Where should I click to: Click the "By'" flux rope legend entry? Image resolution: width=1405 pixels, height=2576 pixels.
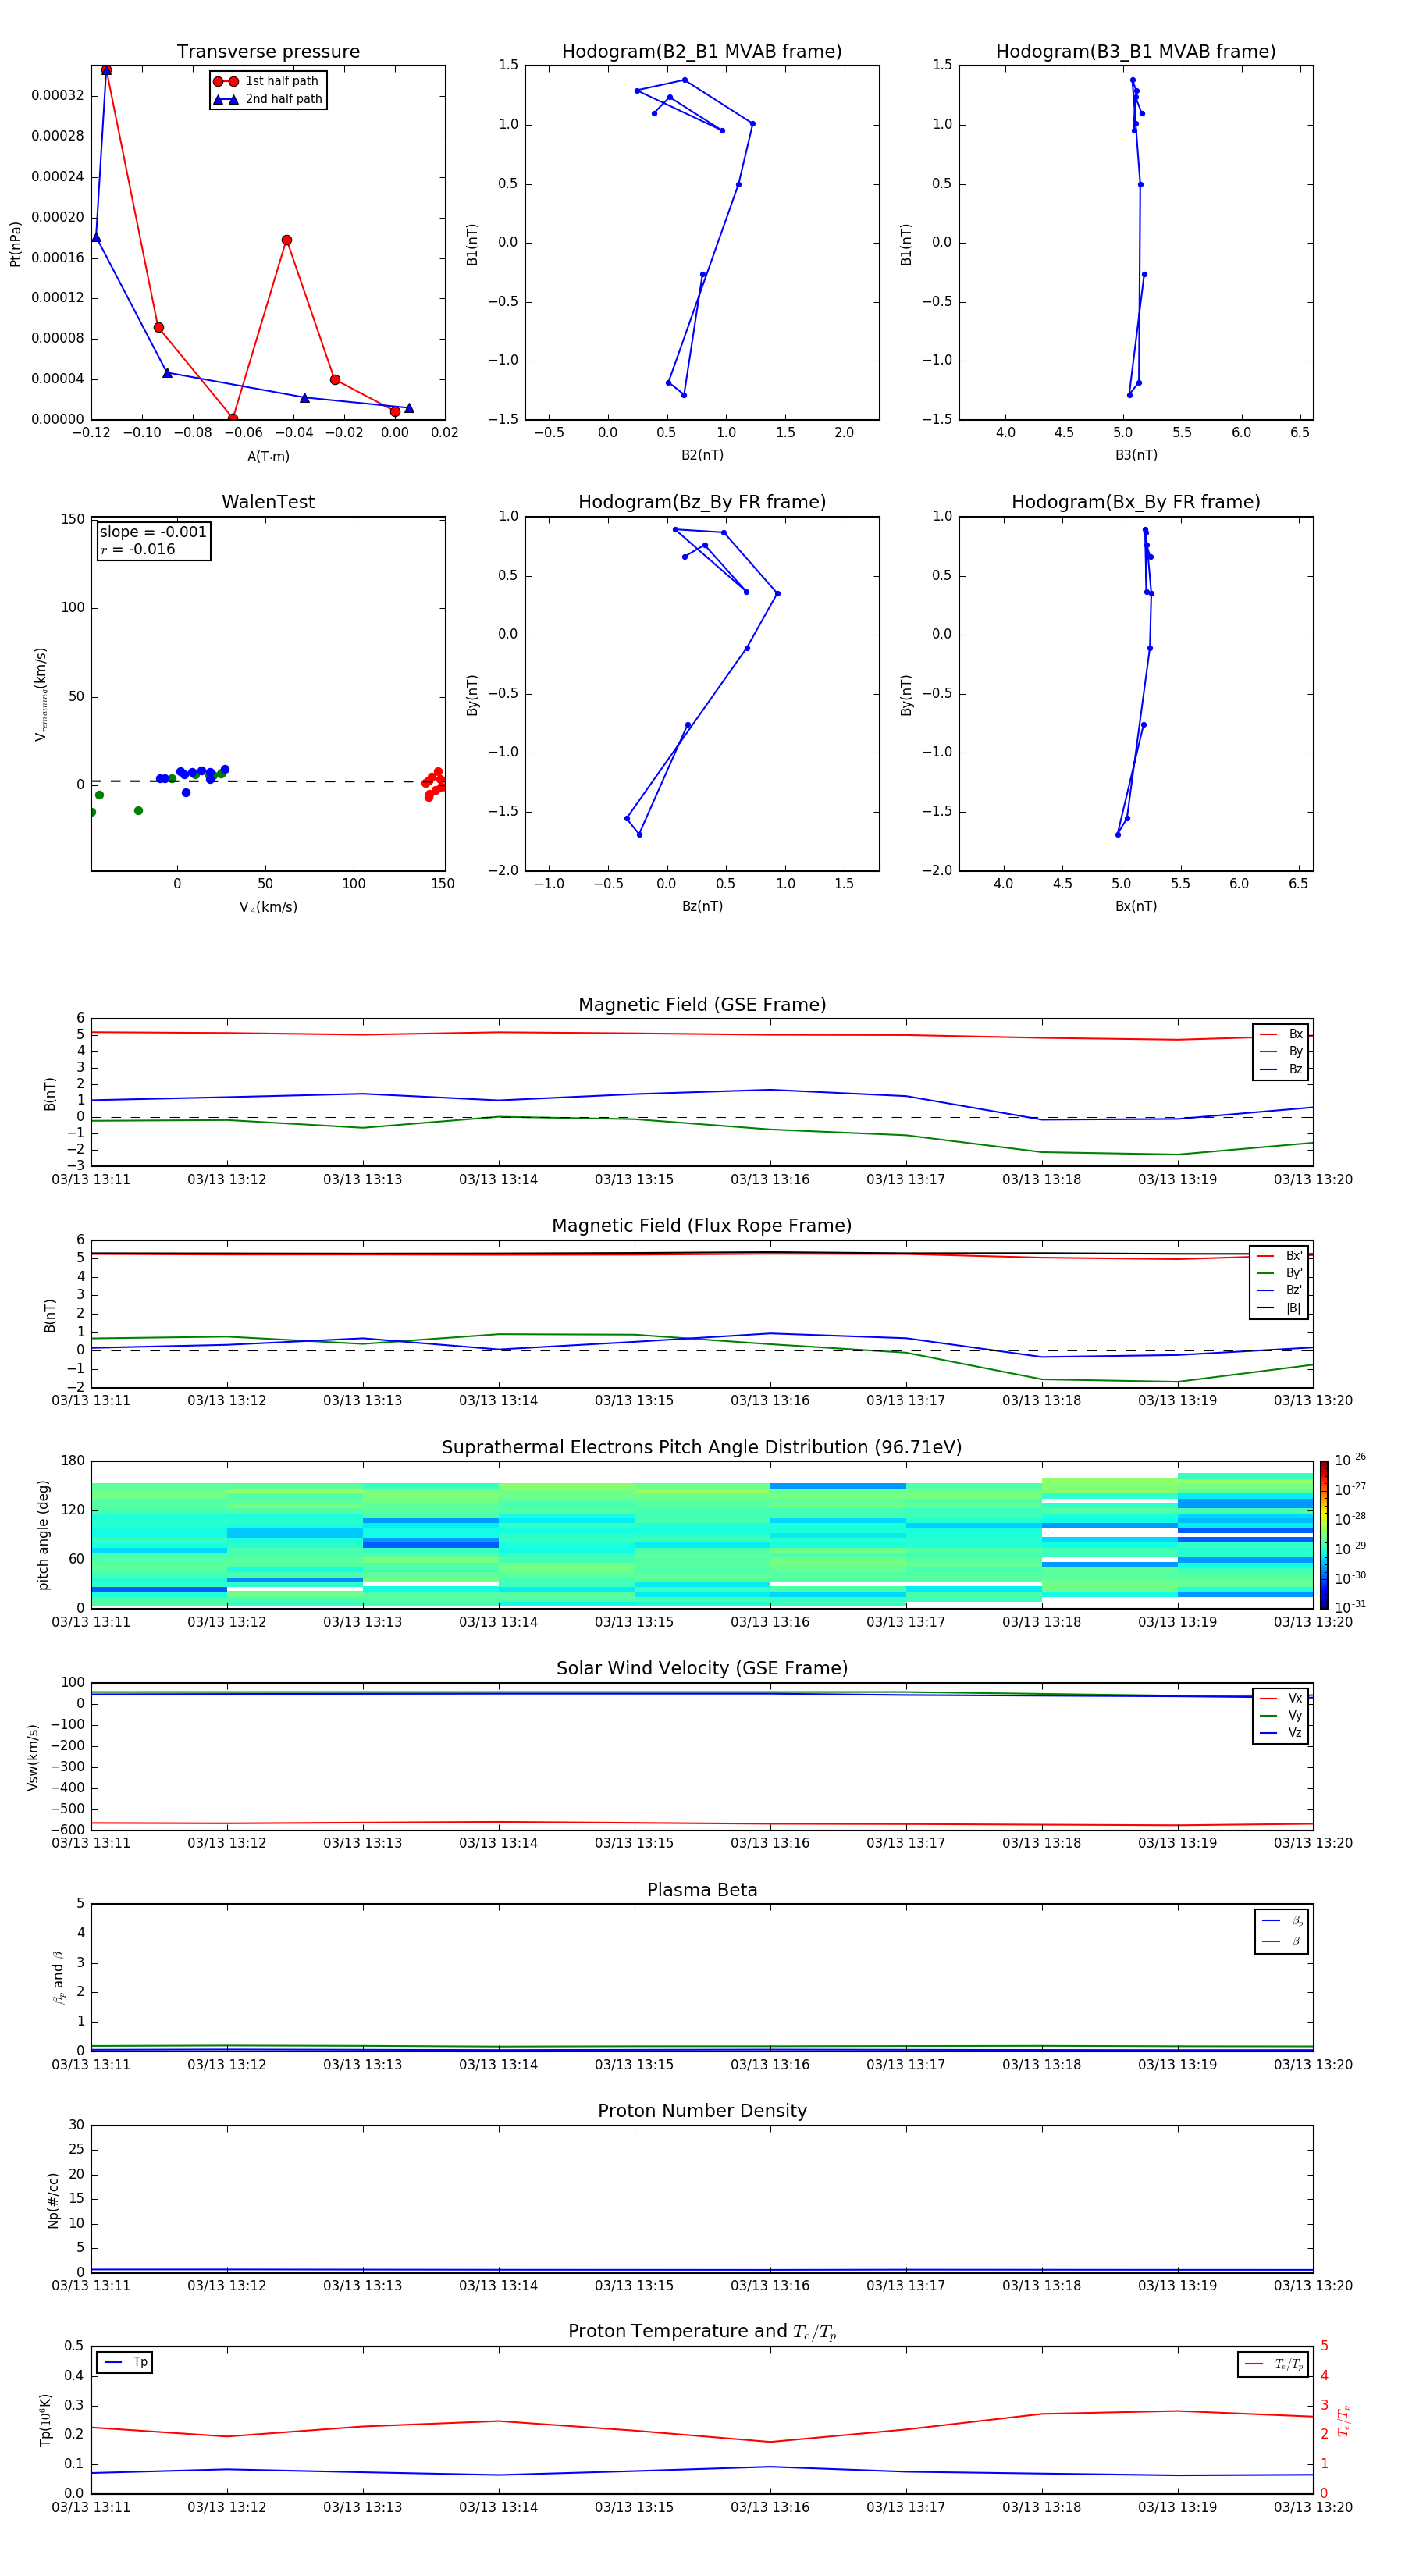click(x=1280, y=1273)
